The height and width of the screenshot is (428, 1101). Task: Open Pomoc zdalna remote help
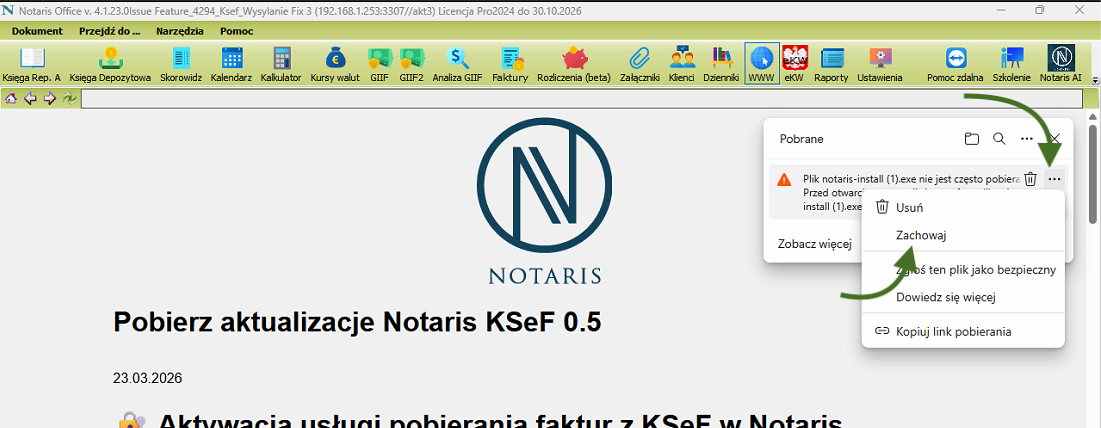pos(954,63)
